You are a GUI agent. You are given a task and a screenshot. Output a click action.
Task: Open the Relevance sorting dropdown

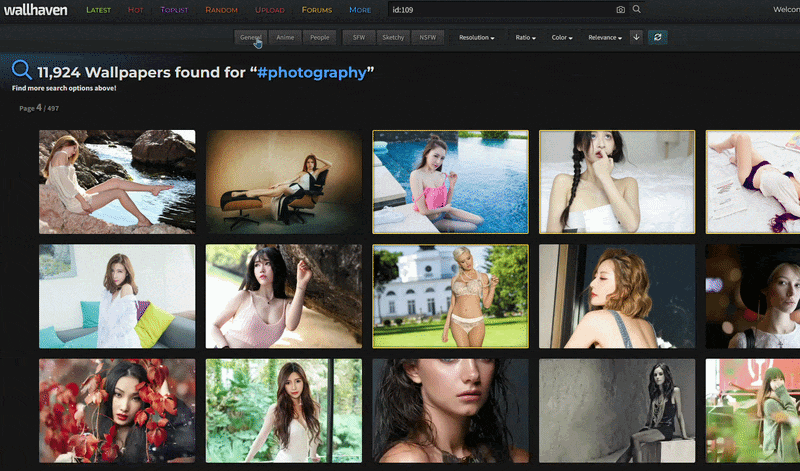coord(605,37)
